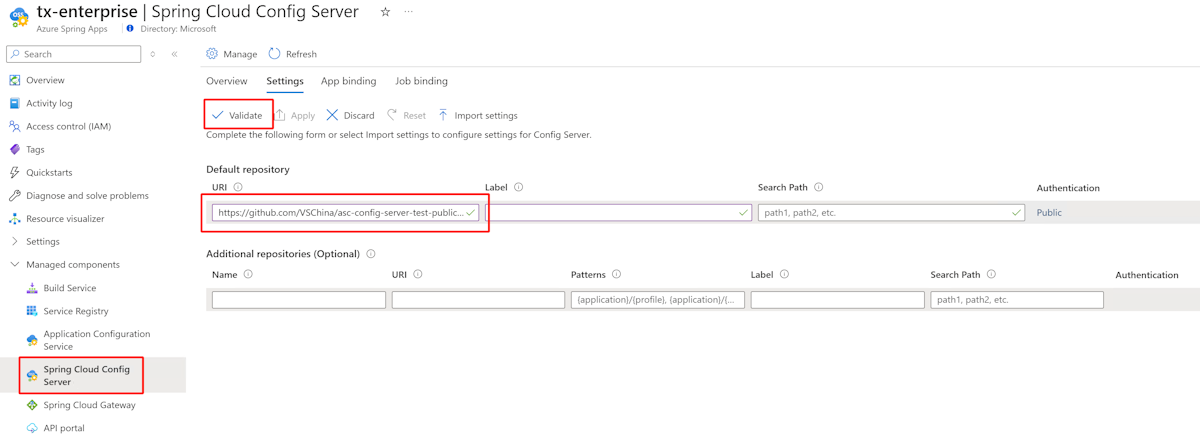
Task: Open API portal in the sidebar
Action: (x=64, y=428)
